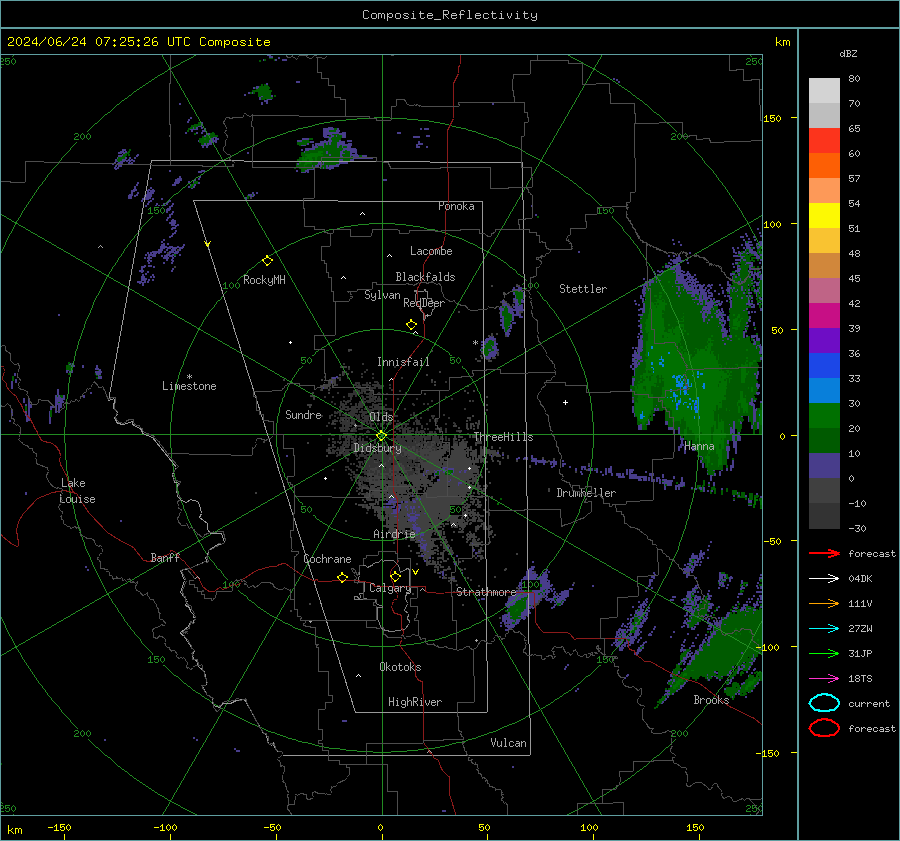Click the red forecast ellipse in the legend

pyautogui.click(x=824, y=728)
